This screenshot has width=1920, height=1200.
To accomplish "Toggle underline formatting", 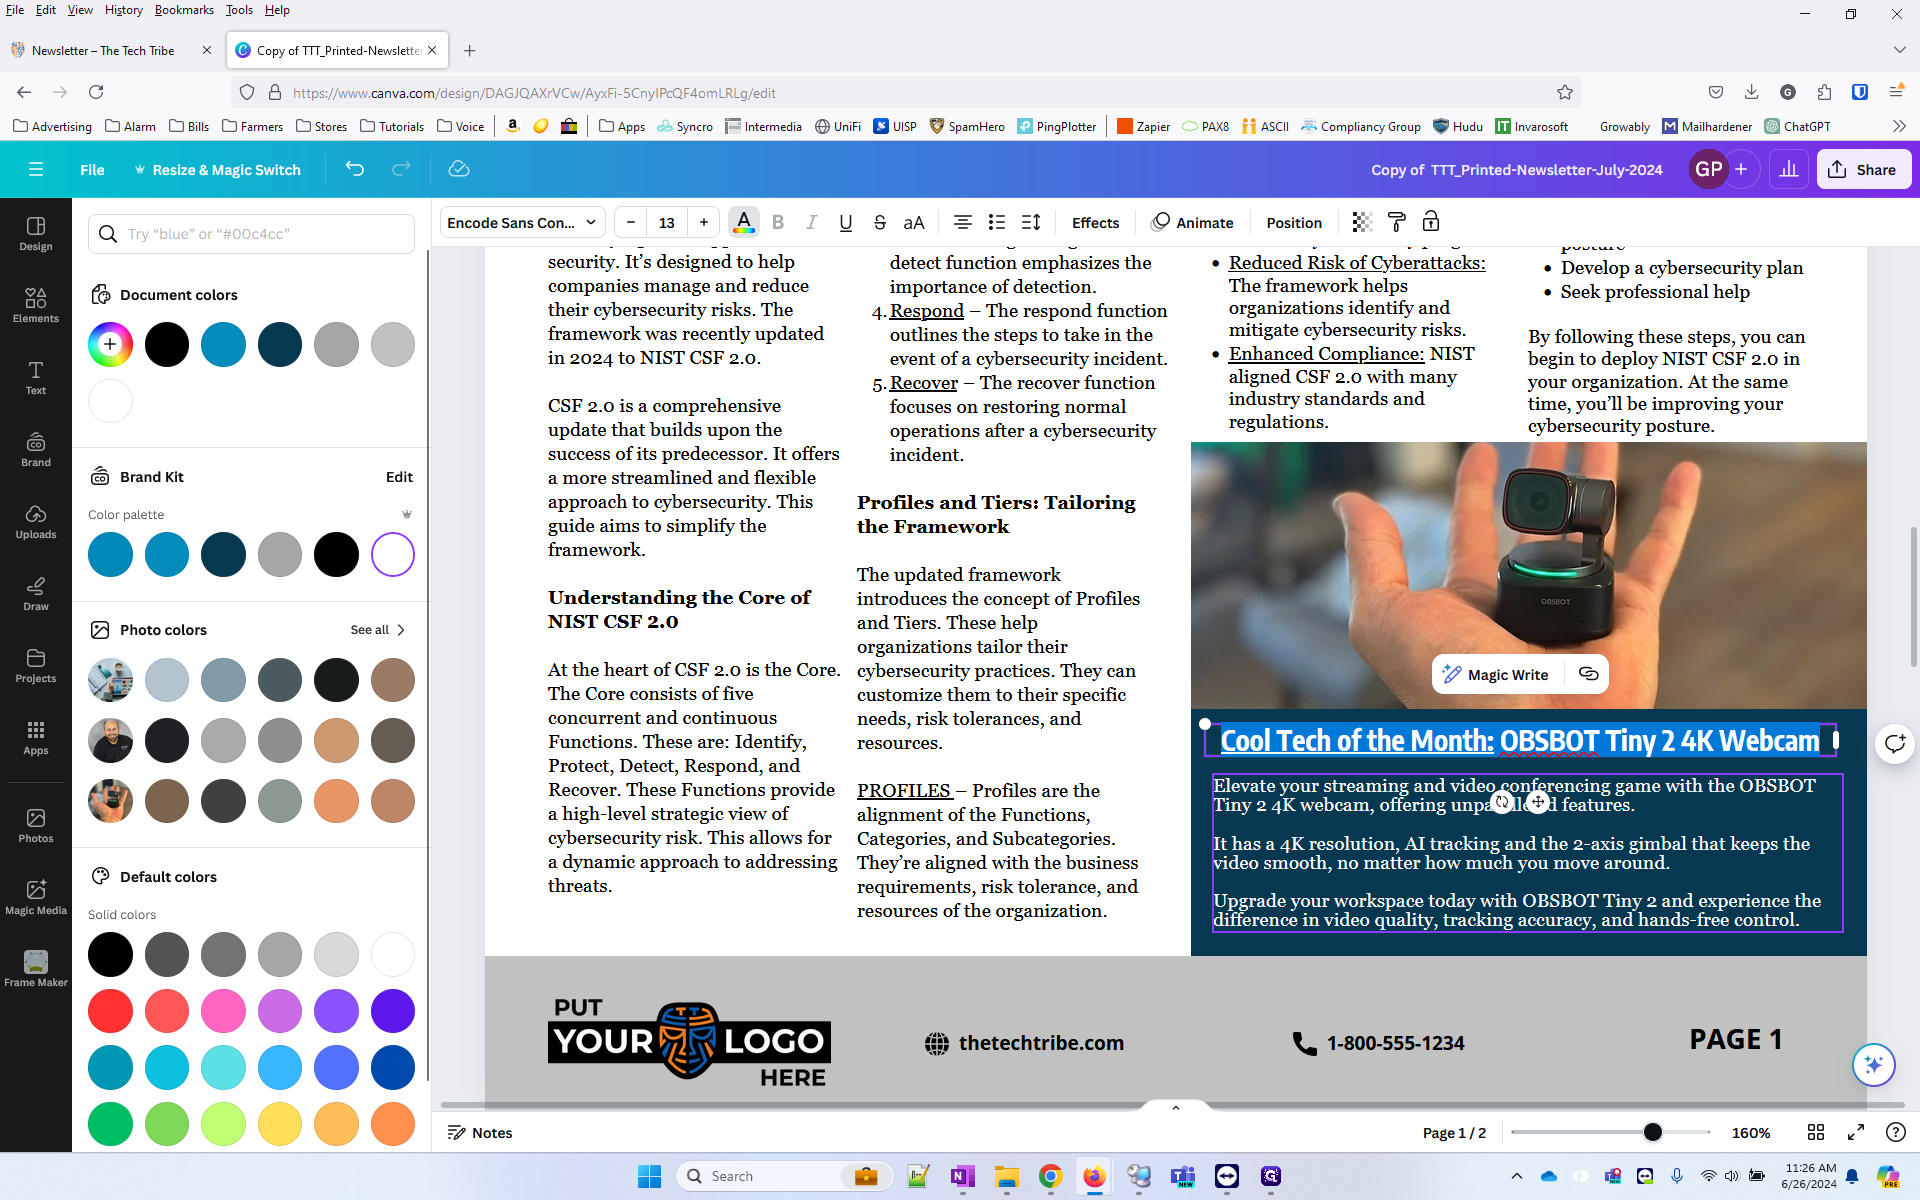I will click(846, 222).
